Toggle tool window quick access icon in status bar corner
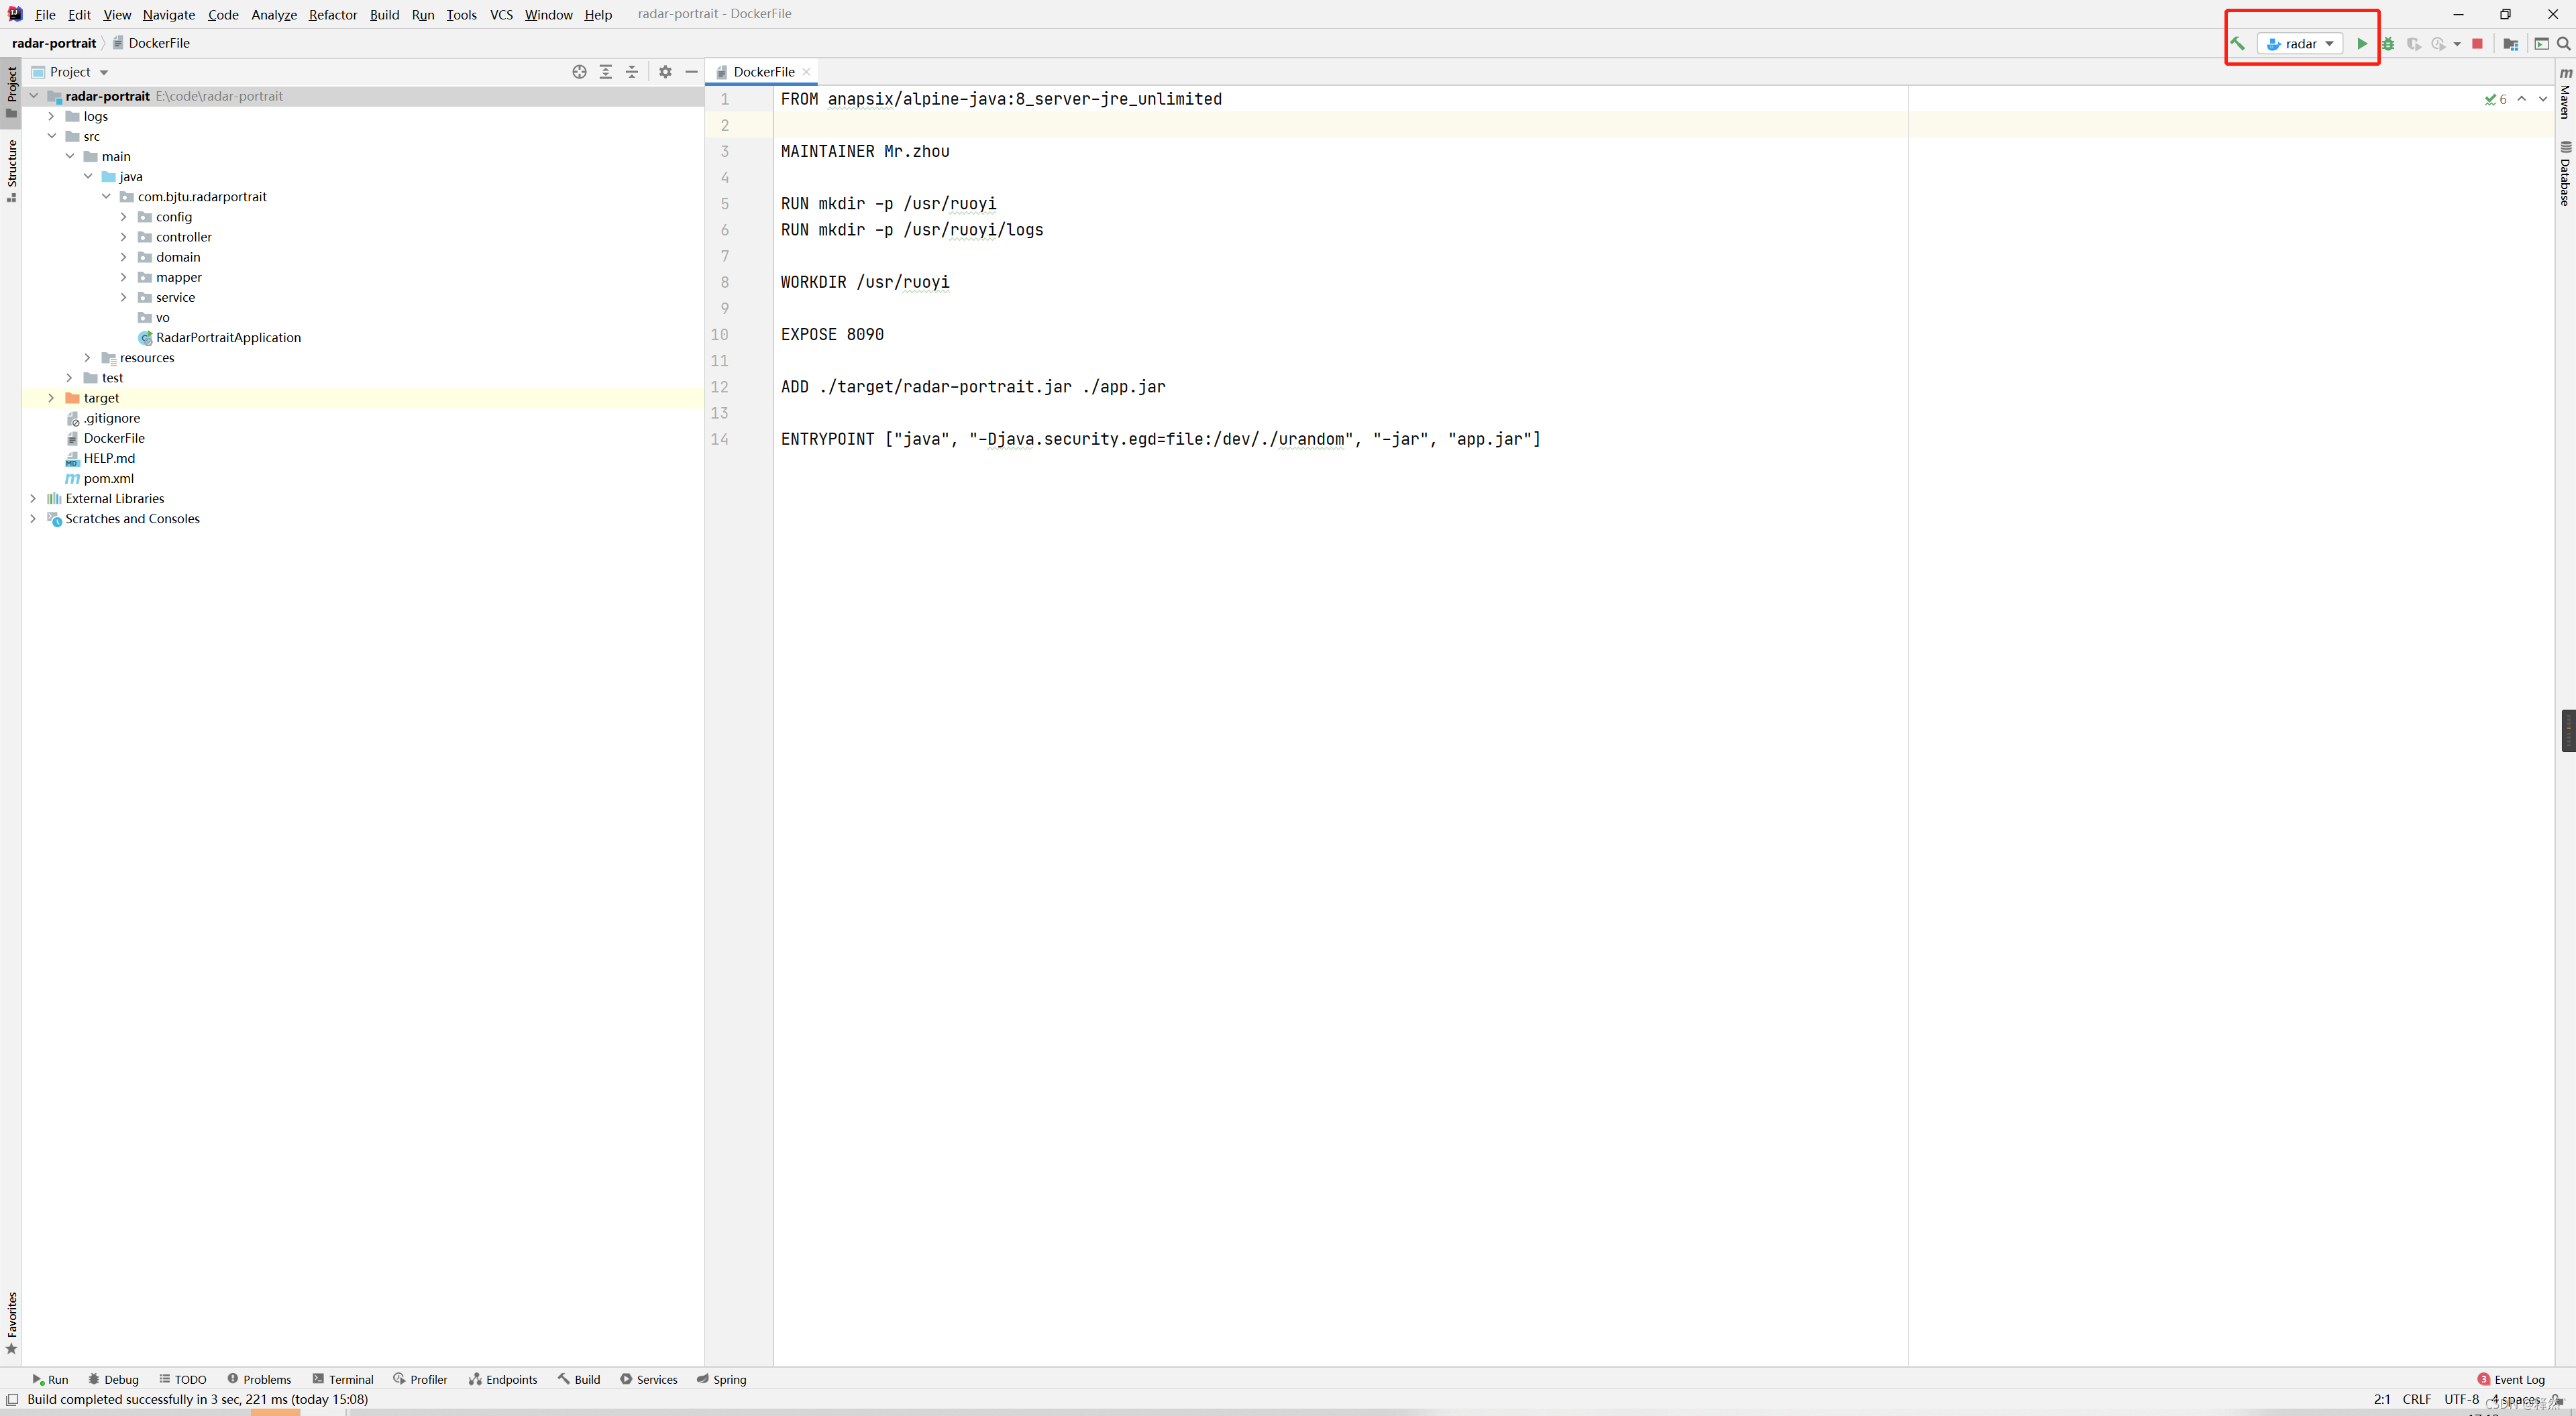The image size is (2576, 1416). 12,1399
